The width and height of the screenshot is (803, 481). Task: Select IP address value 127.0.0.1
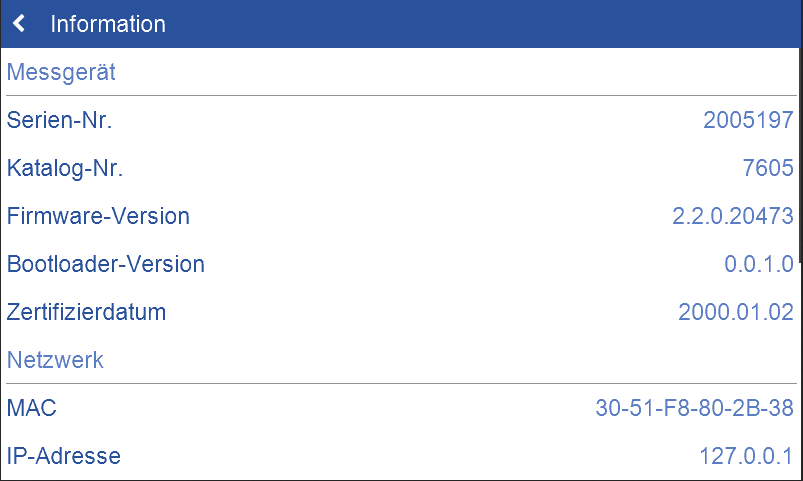[746, 456]
